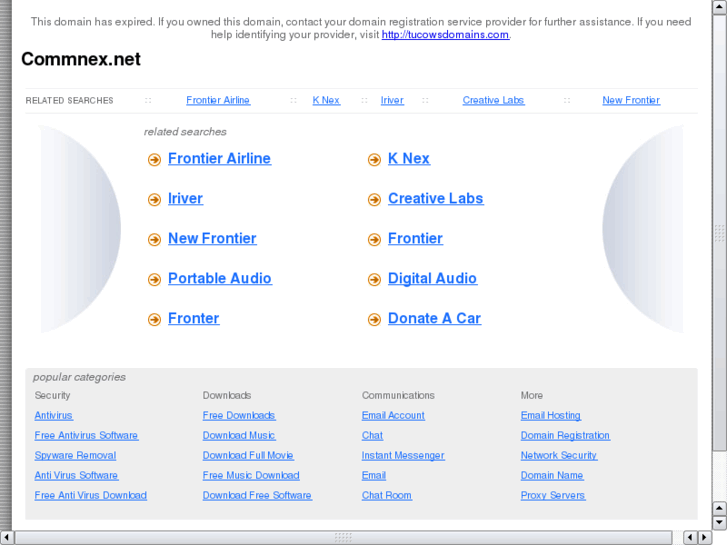The height and width of the screenshot is (545, 727).
Task: Open K Nex in the top related searches bar
Action: tap(326, 100)
